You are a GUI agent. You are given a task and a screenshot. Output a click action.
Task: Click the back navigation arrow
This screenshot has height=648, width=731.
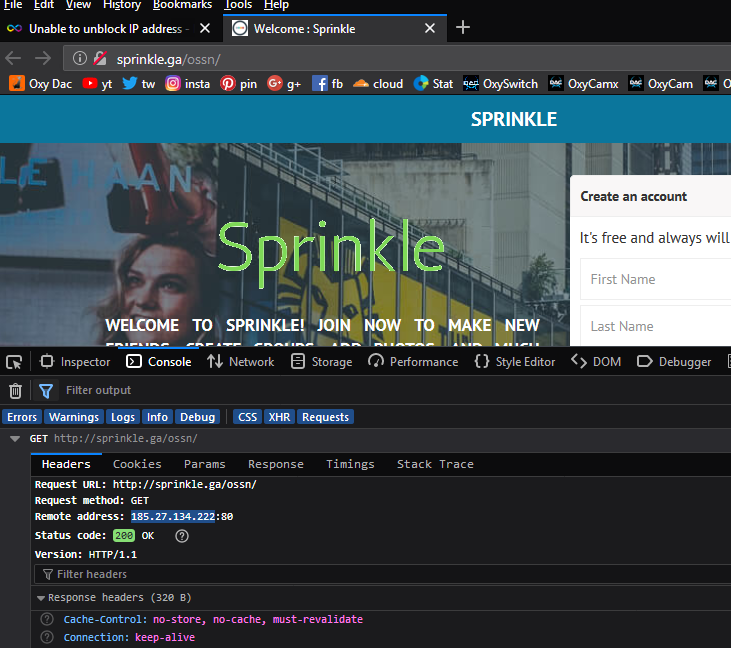tap(13, 59)
